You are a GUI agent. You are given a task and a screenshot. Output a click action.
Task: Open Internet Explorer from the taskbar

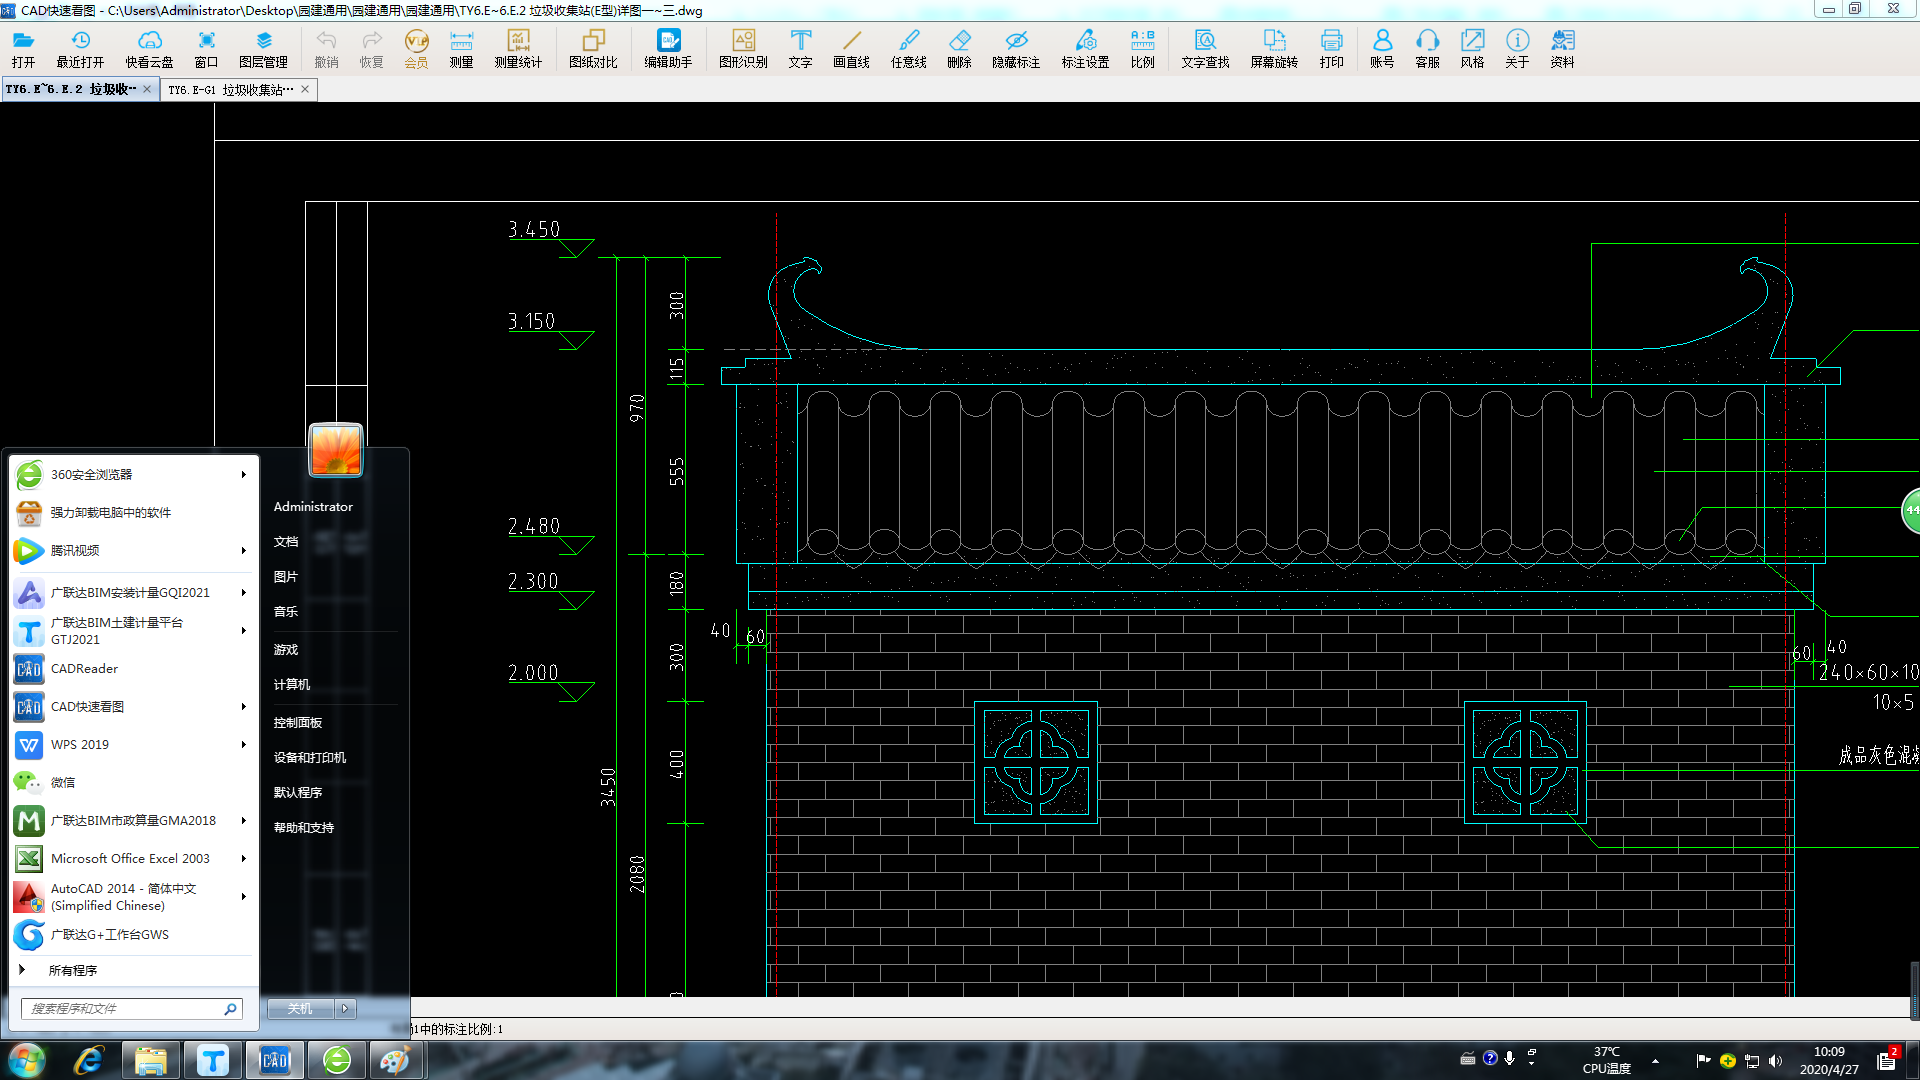point(89,1060)
